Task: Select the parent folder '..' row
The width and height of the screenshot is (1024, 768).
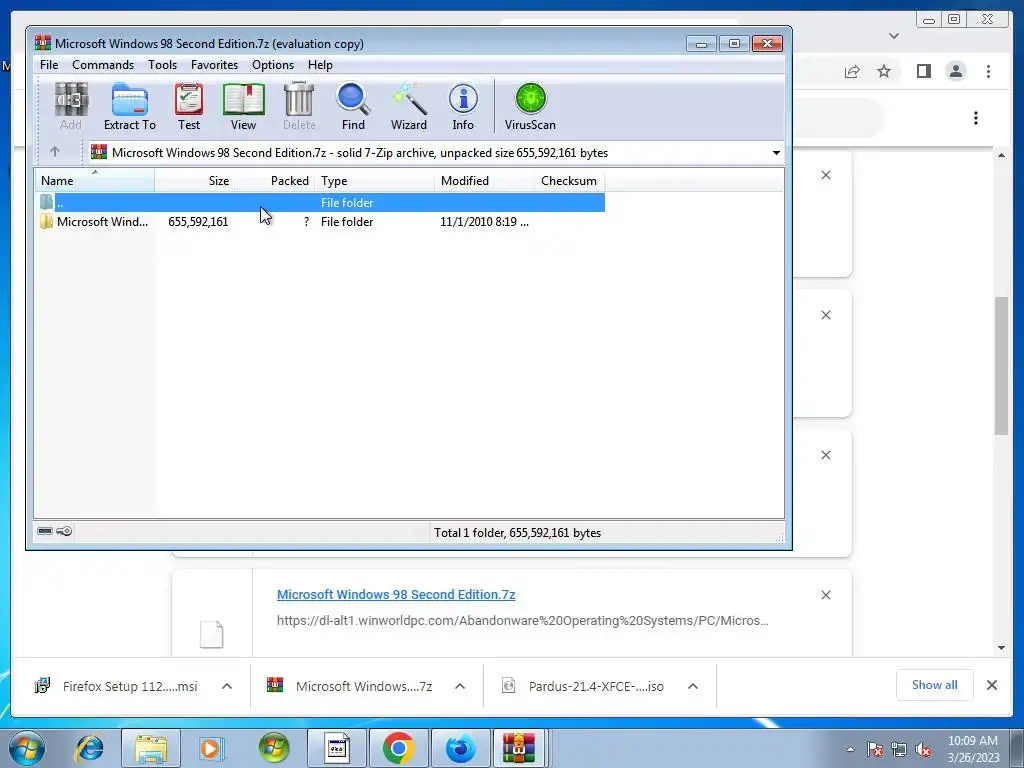Action: [320, 202]
